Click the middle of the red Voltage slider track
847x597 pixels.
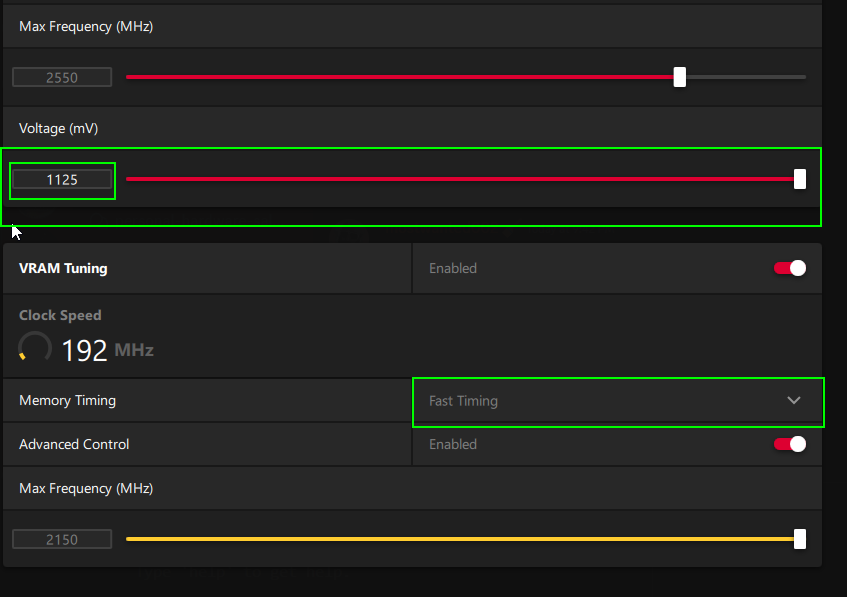click(x=460, y=179)
